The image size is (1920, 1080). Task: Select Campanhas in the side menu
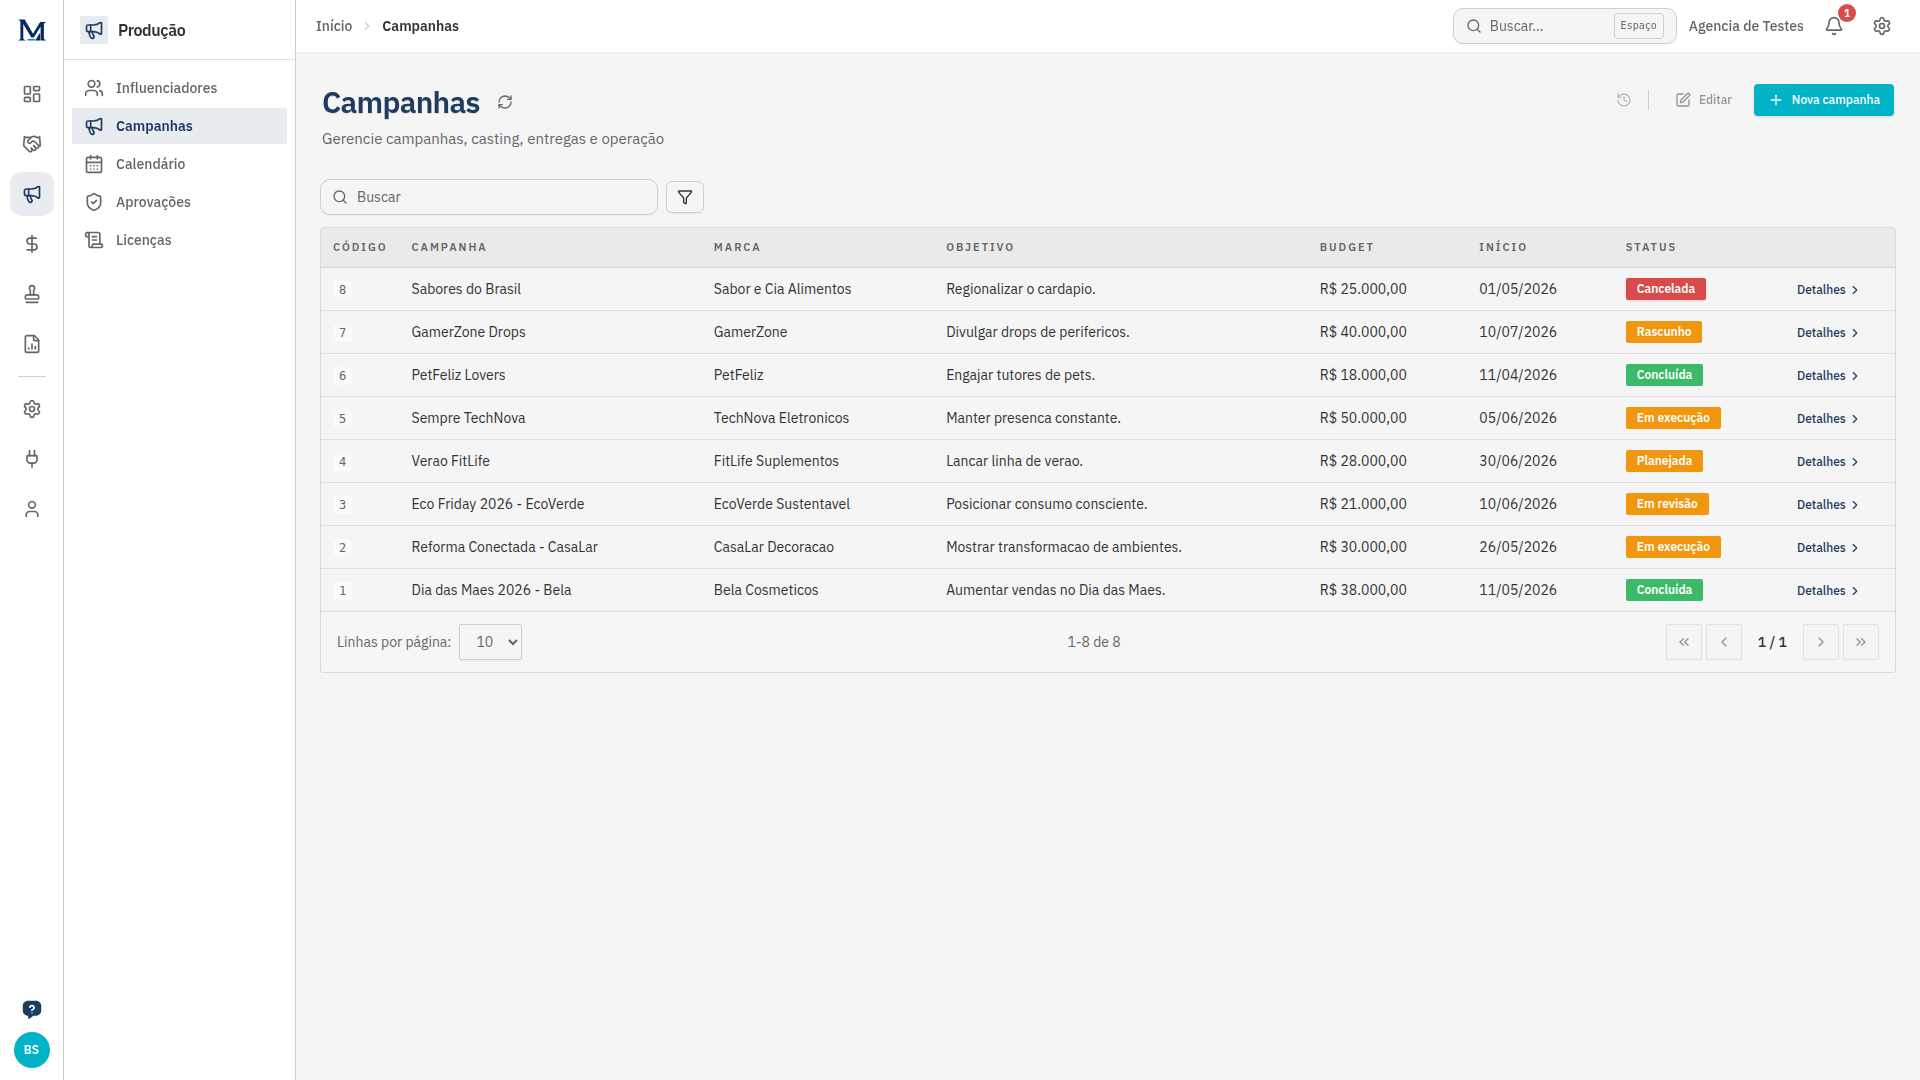(179, 126)
